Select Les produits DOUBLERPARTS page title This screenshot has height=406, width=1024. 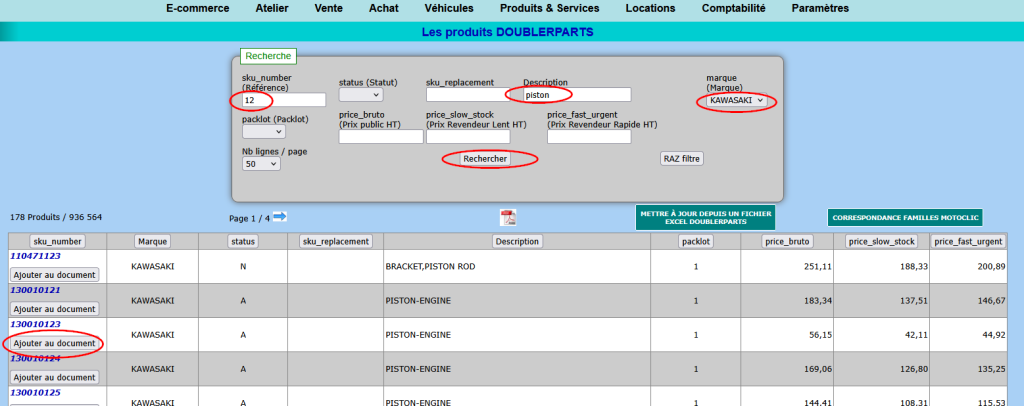pos(507,31)
